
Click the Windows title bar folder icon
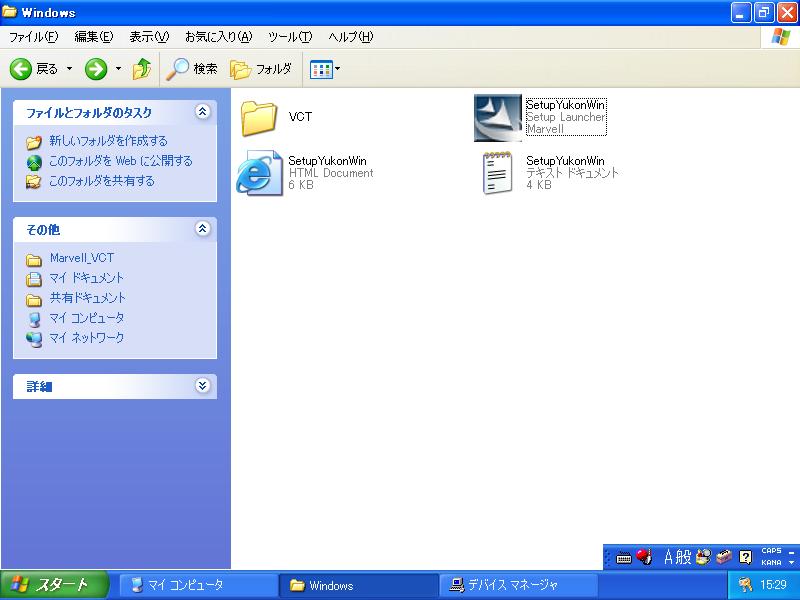click(x=9, y=12)
